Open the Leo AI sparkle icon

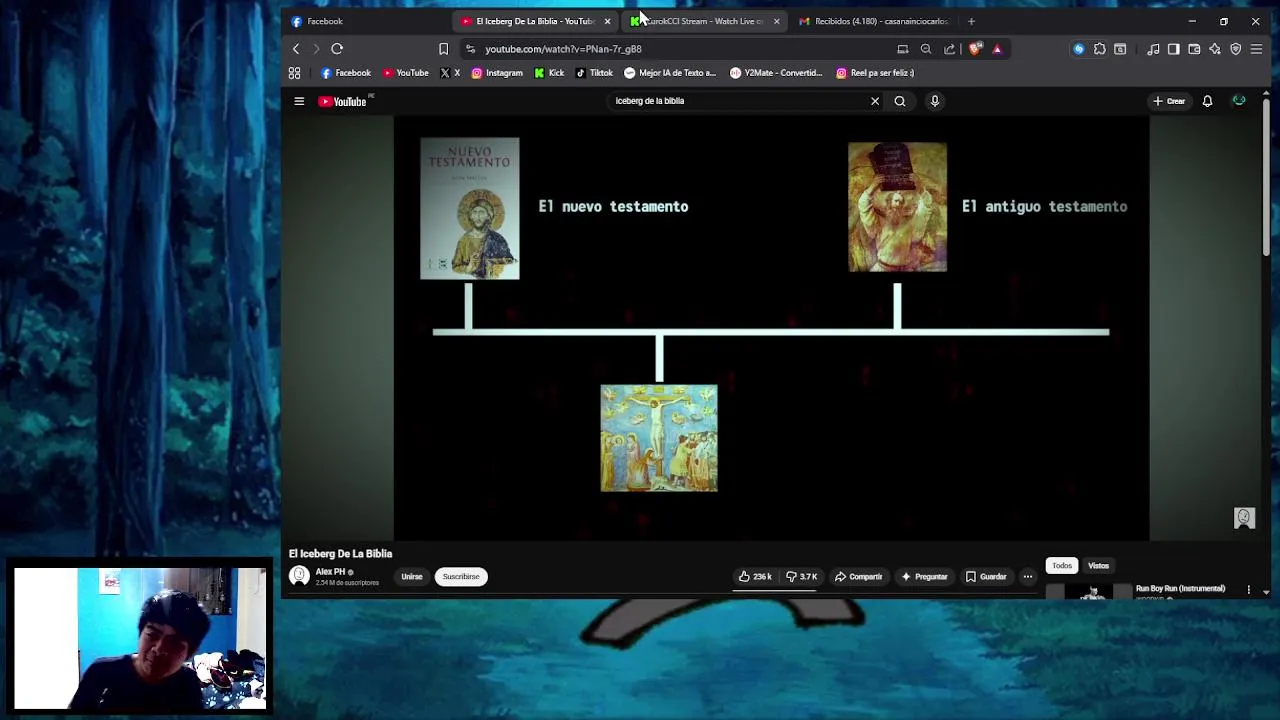tap(1215, 49)
